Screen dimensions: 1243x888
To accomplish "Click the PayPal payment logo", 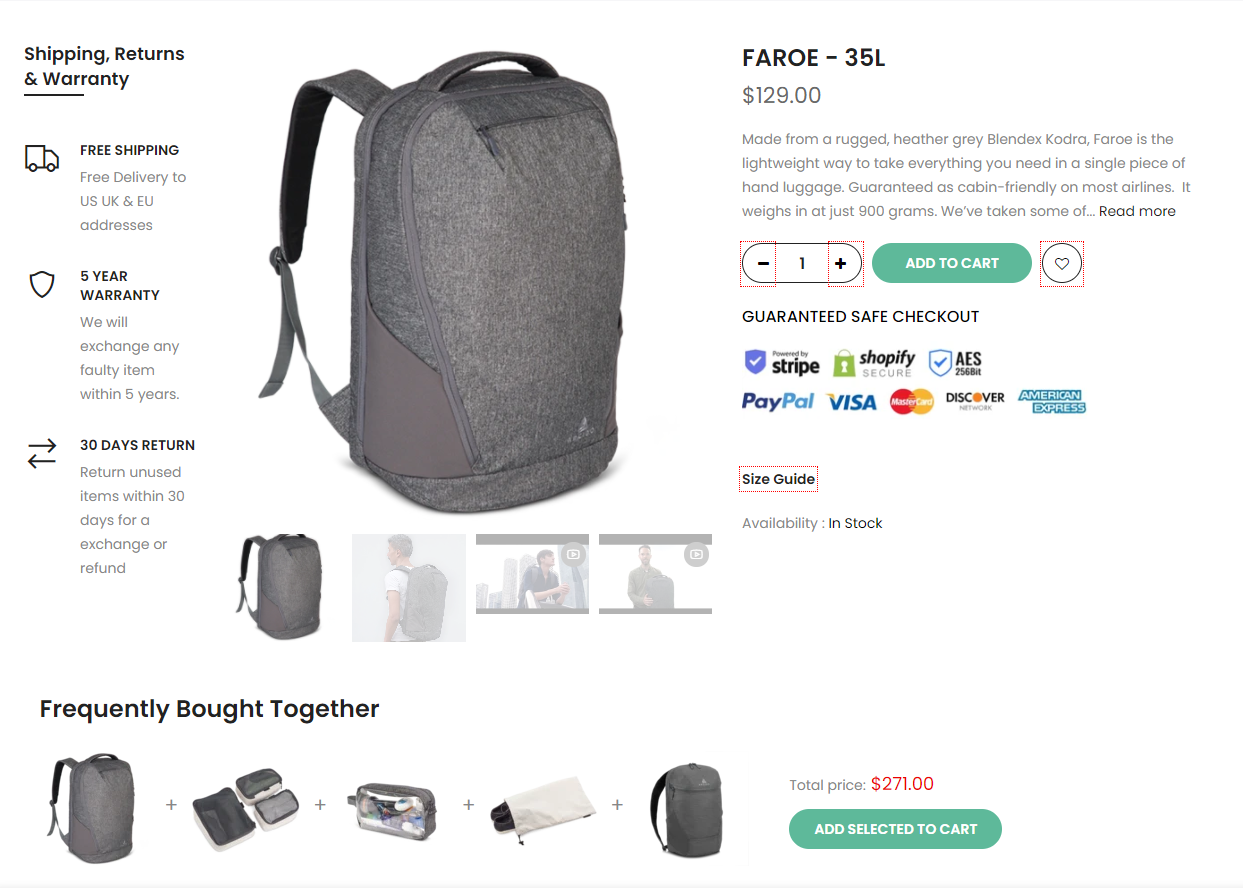I will (x=778, y=402).
